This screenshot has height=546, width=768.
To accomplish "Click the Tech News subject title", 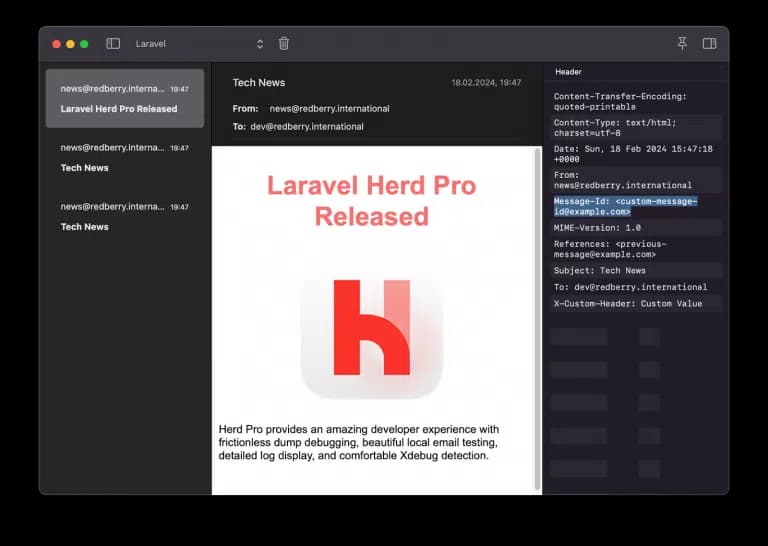I will 259,83.
